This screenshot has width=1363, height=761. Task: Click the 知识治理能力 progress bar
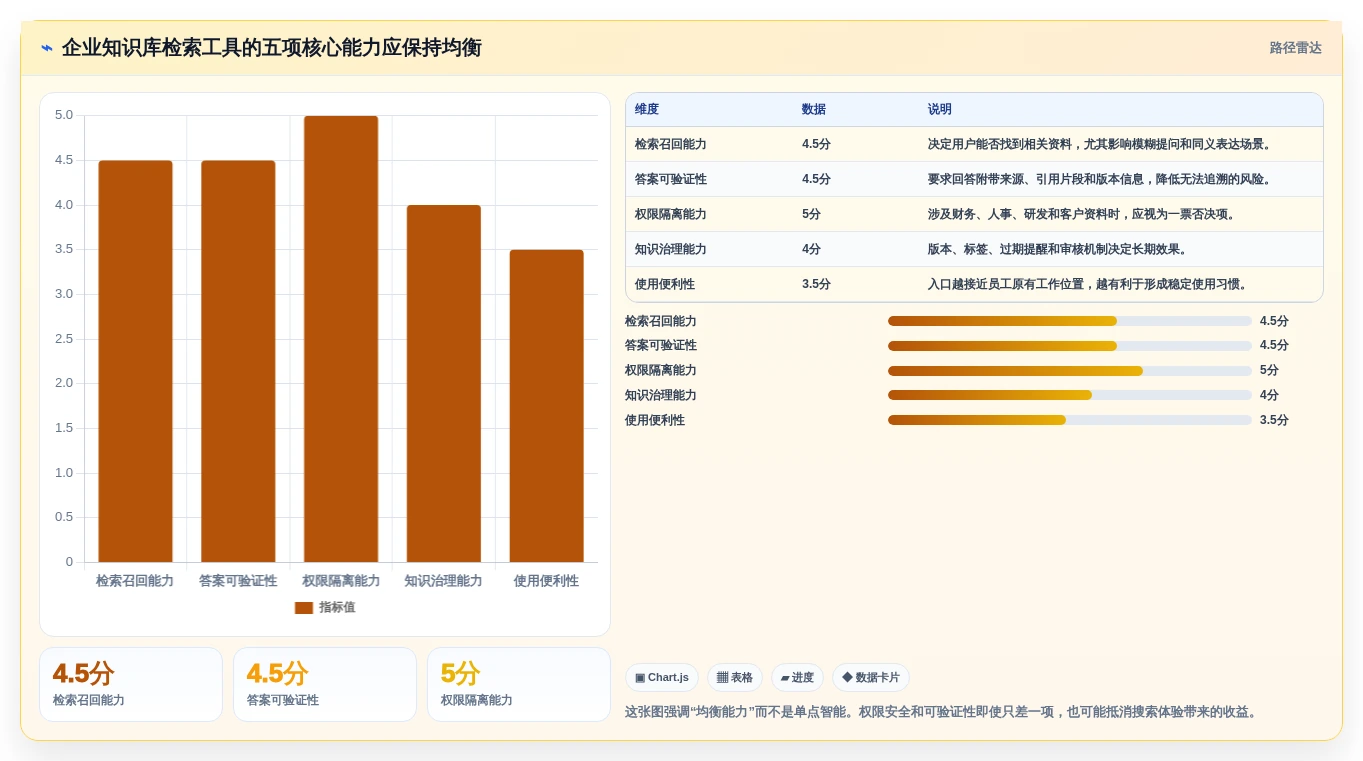tap(1070, 395)
